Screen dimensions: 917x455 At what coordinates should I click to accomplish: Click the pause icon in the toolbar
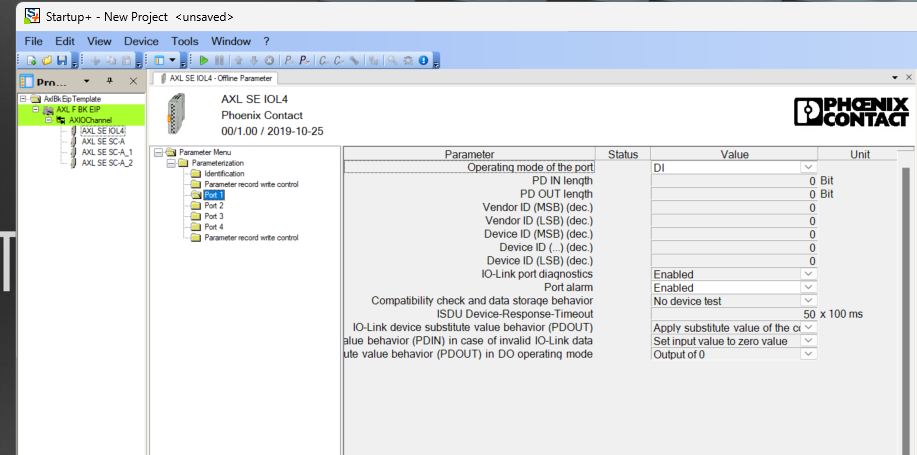coord(219,60)
